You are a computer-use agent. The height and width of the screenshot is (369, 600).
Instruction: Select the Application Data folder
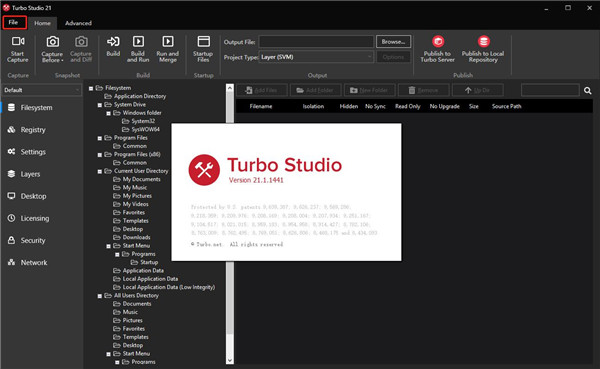(138, 270)
